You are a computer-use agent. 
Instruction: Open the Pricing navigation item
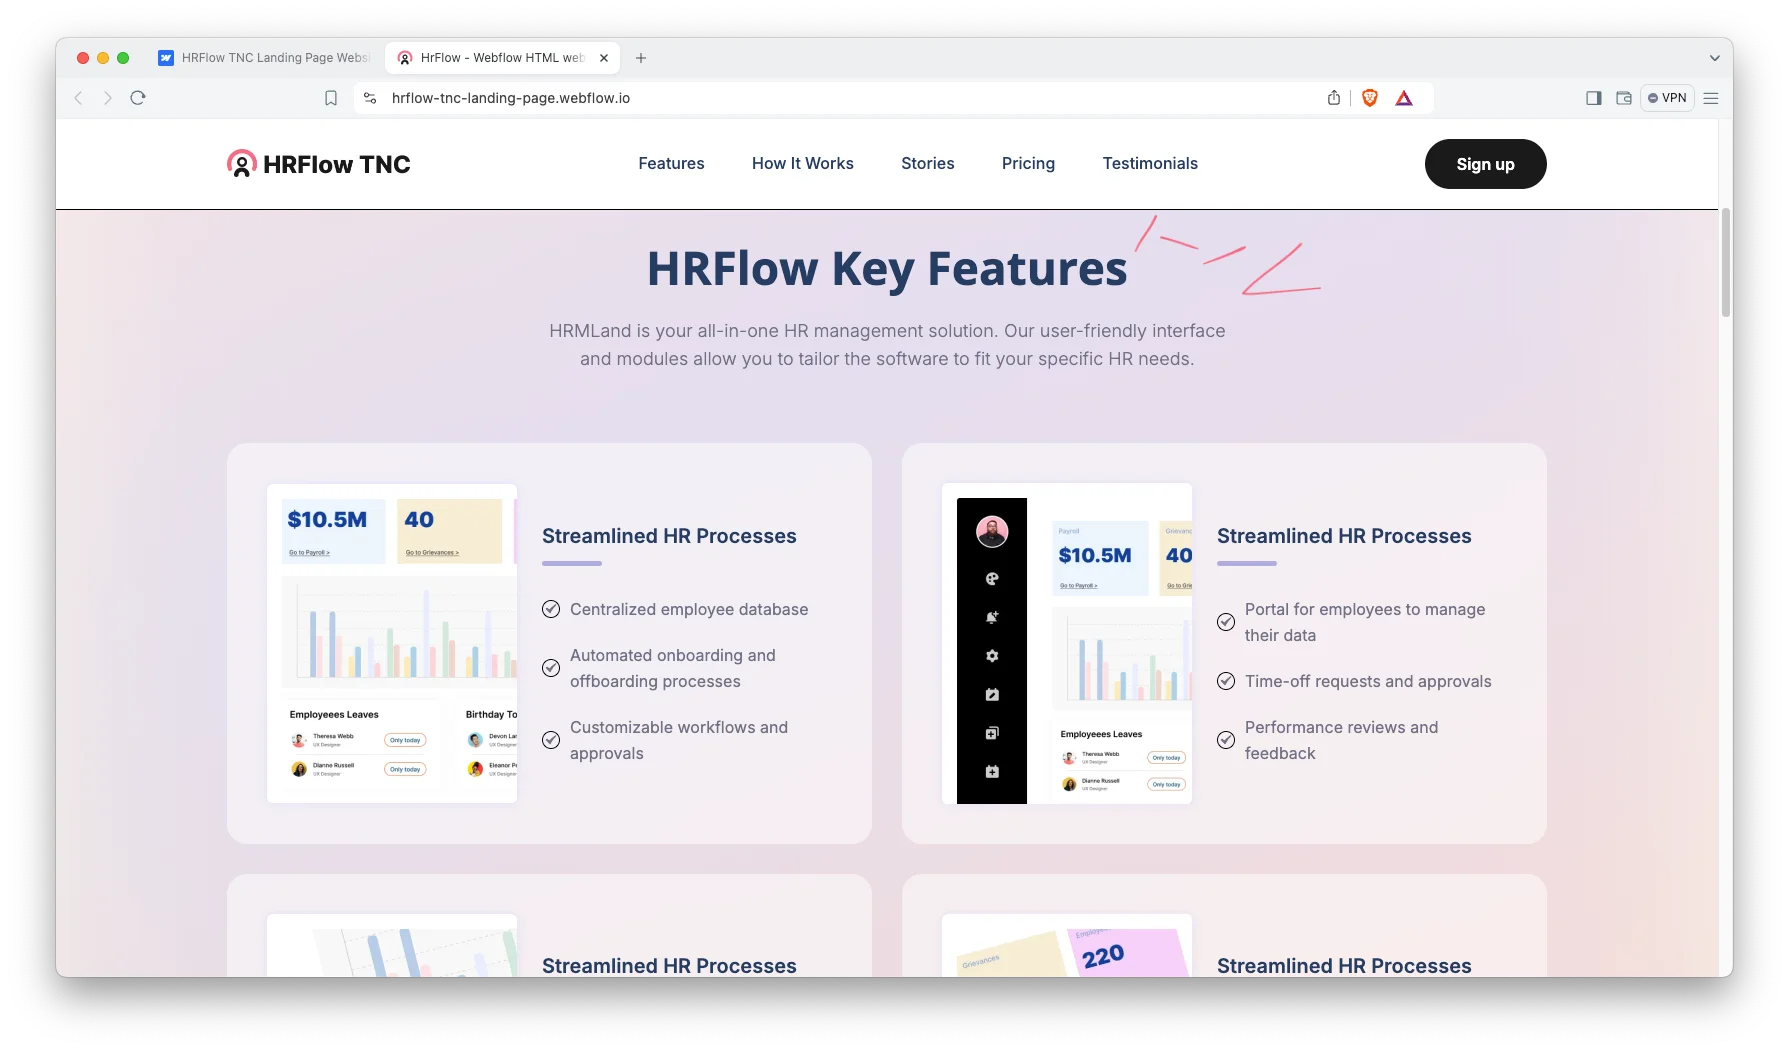click(1028, 163)
